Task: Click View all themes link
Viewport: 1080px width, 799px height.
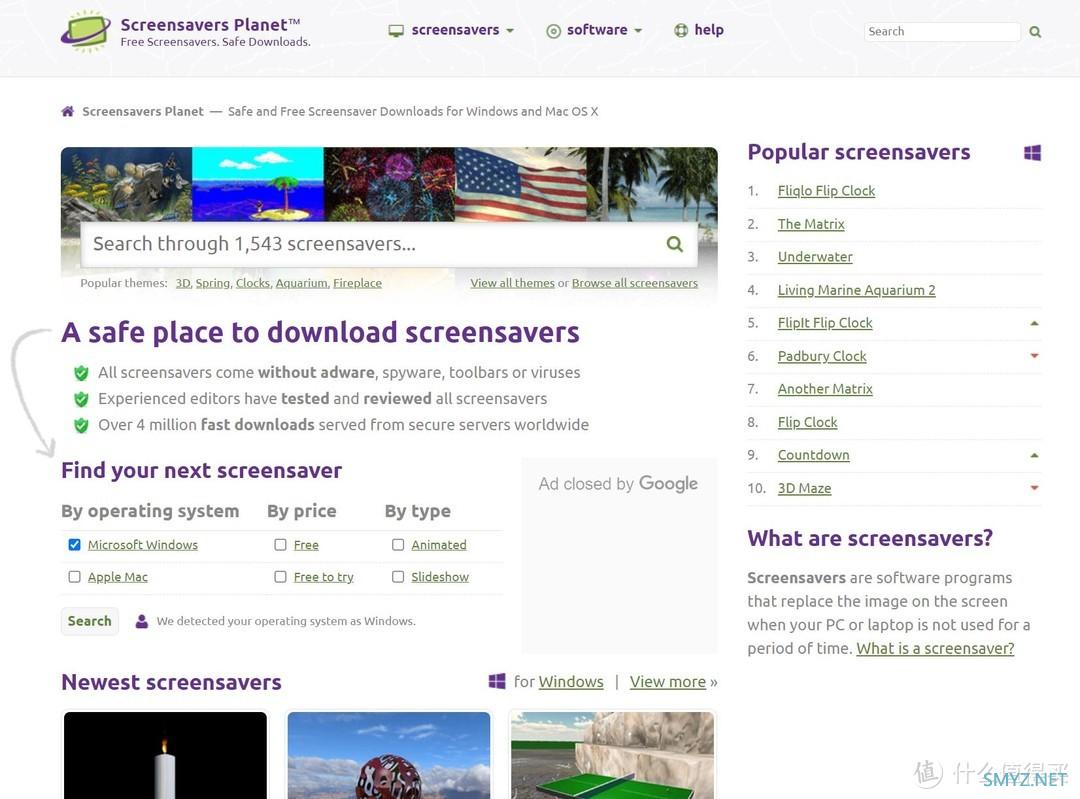Action: coord(512,283)
